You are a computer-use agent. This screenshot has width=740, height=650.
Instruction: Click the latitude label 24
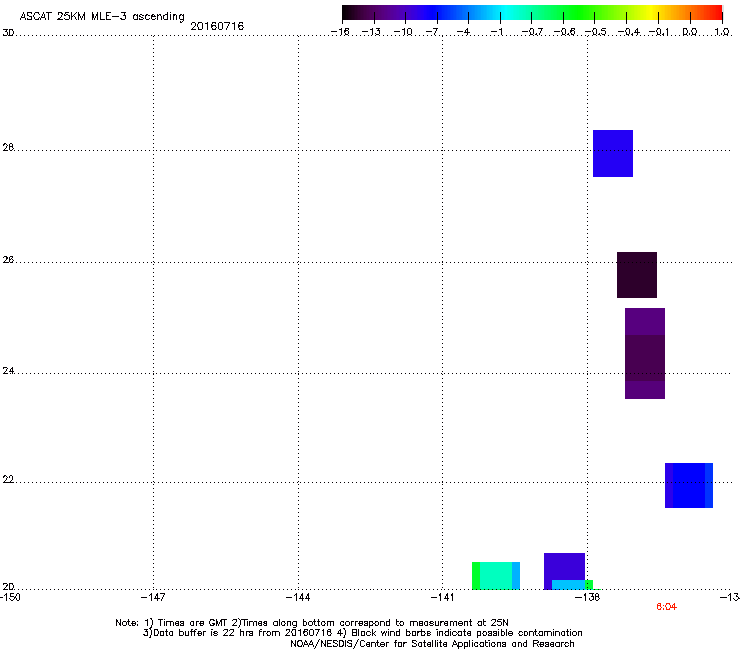[x=8, y=371]
